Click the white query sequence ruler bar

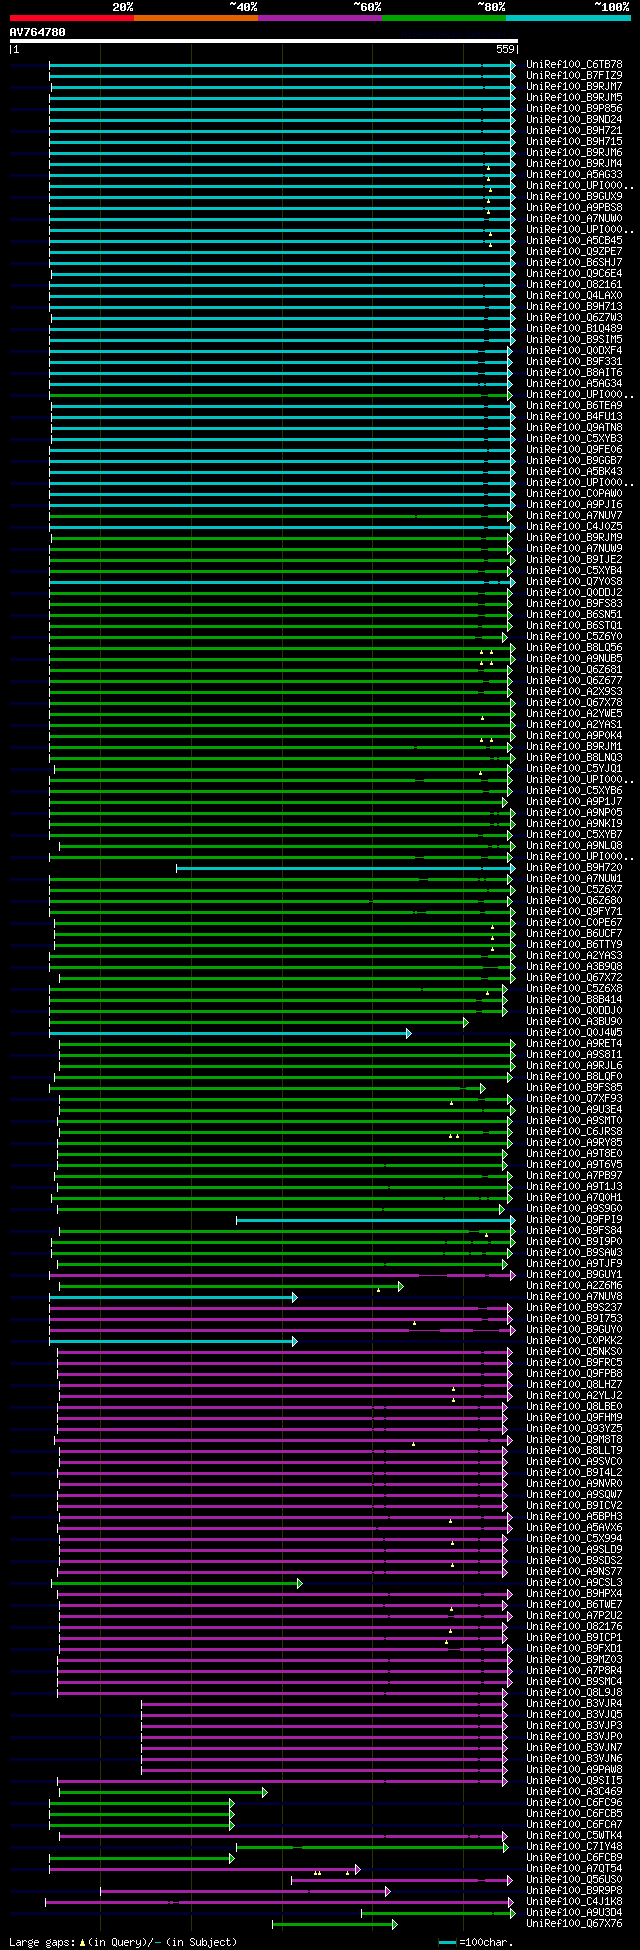[263, 41]
